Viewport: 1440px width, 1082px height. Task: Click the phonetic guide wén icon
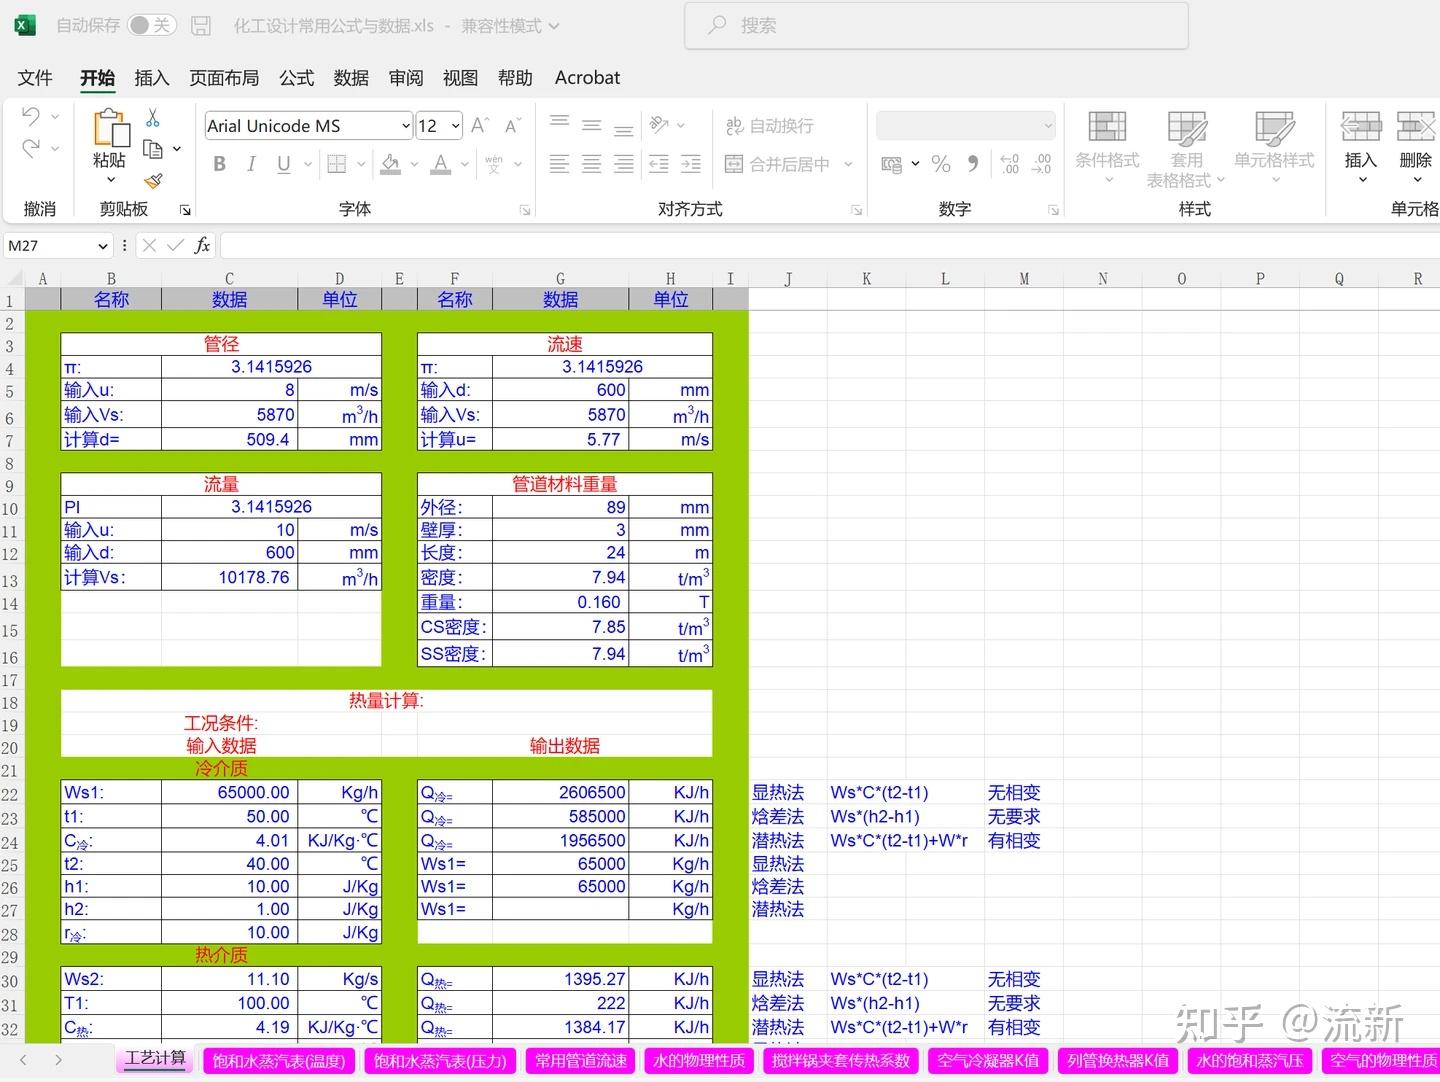493,164
